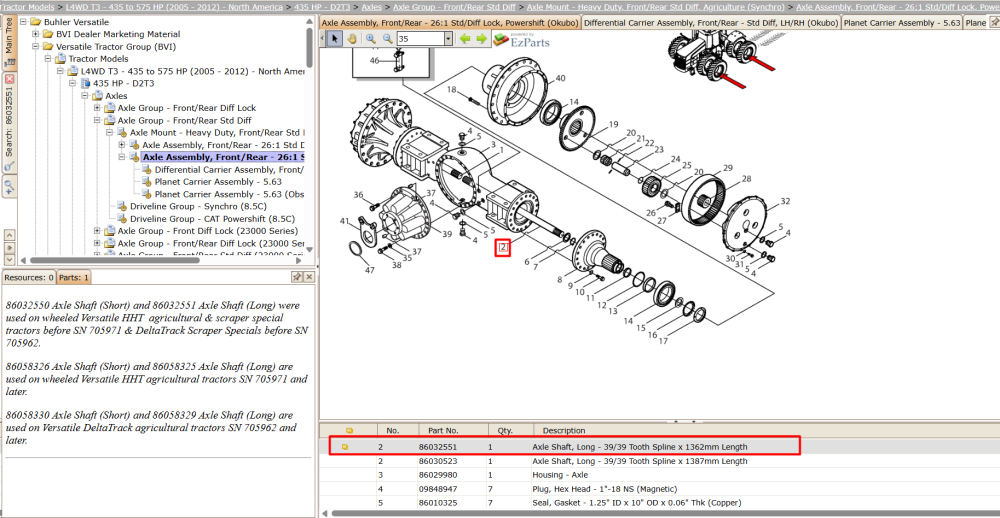Select Planet Carrier Assembly - 5.63 (Obs) in the tree
Image resolution: width=1000 pixels, height=518 pixels.
coord(229,194)
